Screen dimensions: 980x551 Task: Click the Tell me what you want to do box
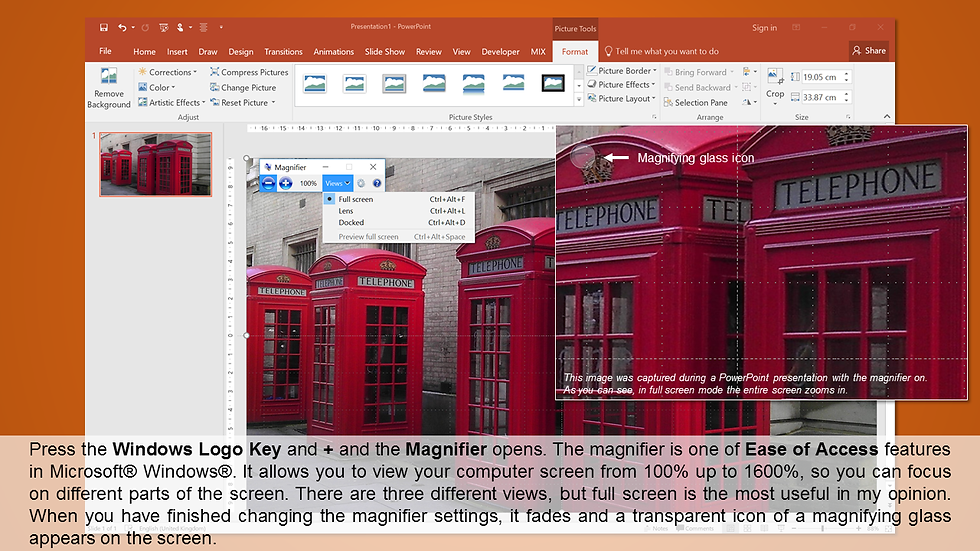[661, 51]
